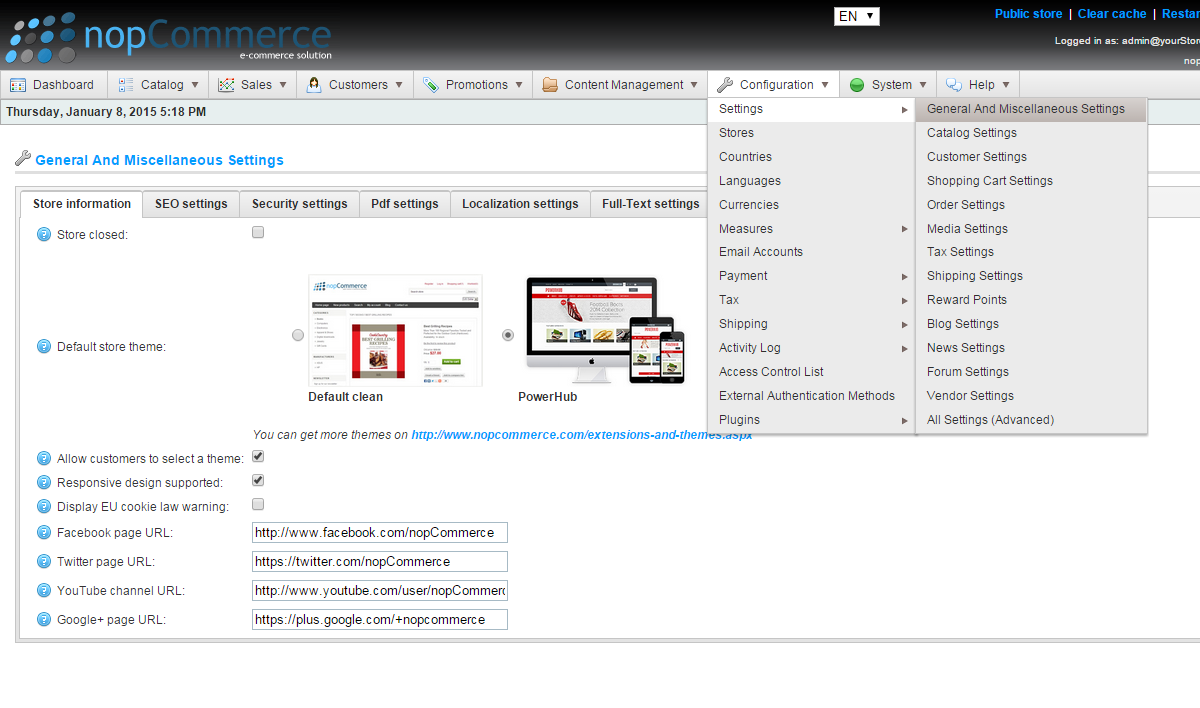This screenshot has height=708, width=1200.
Task: Click the Customers person icon
Action: pyautogui.click(x=314, y=85)
